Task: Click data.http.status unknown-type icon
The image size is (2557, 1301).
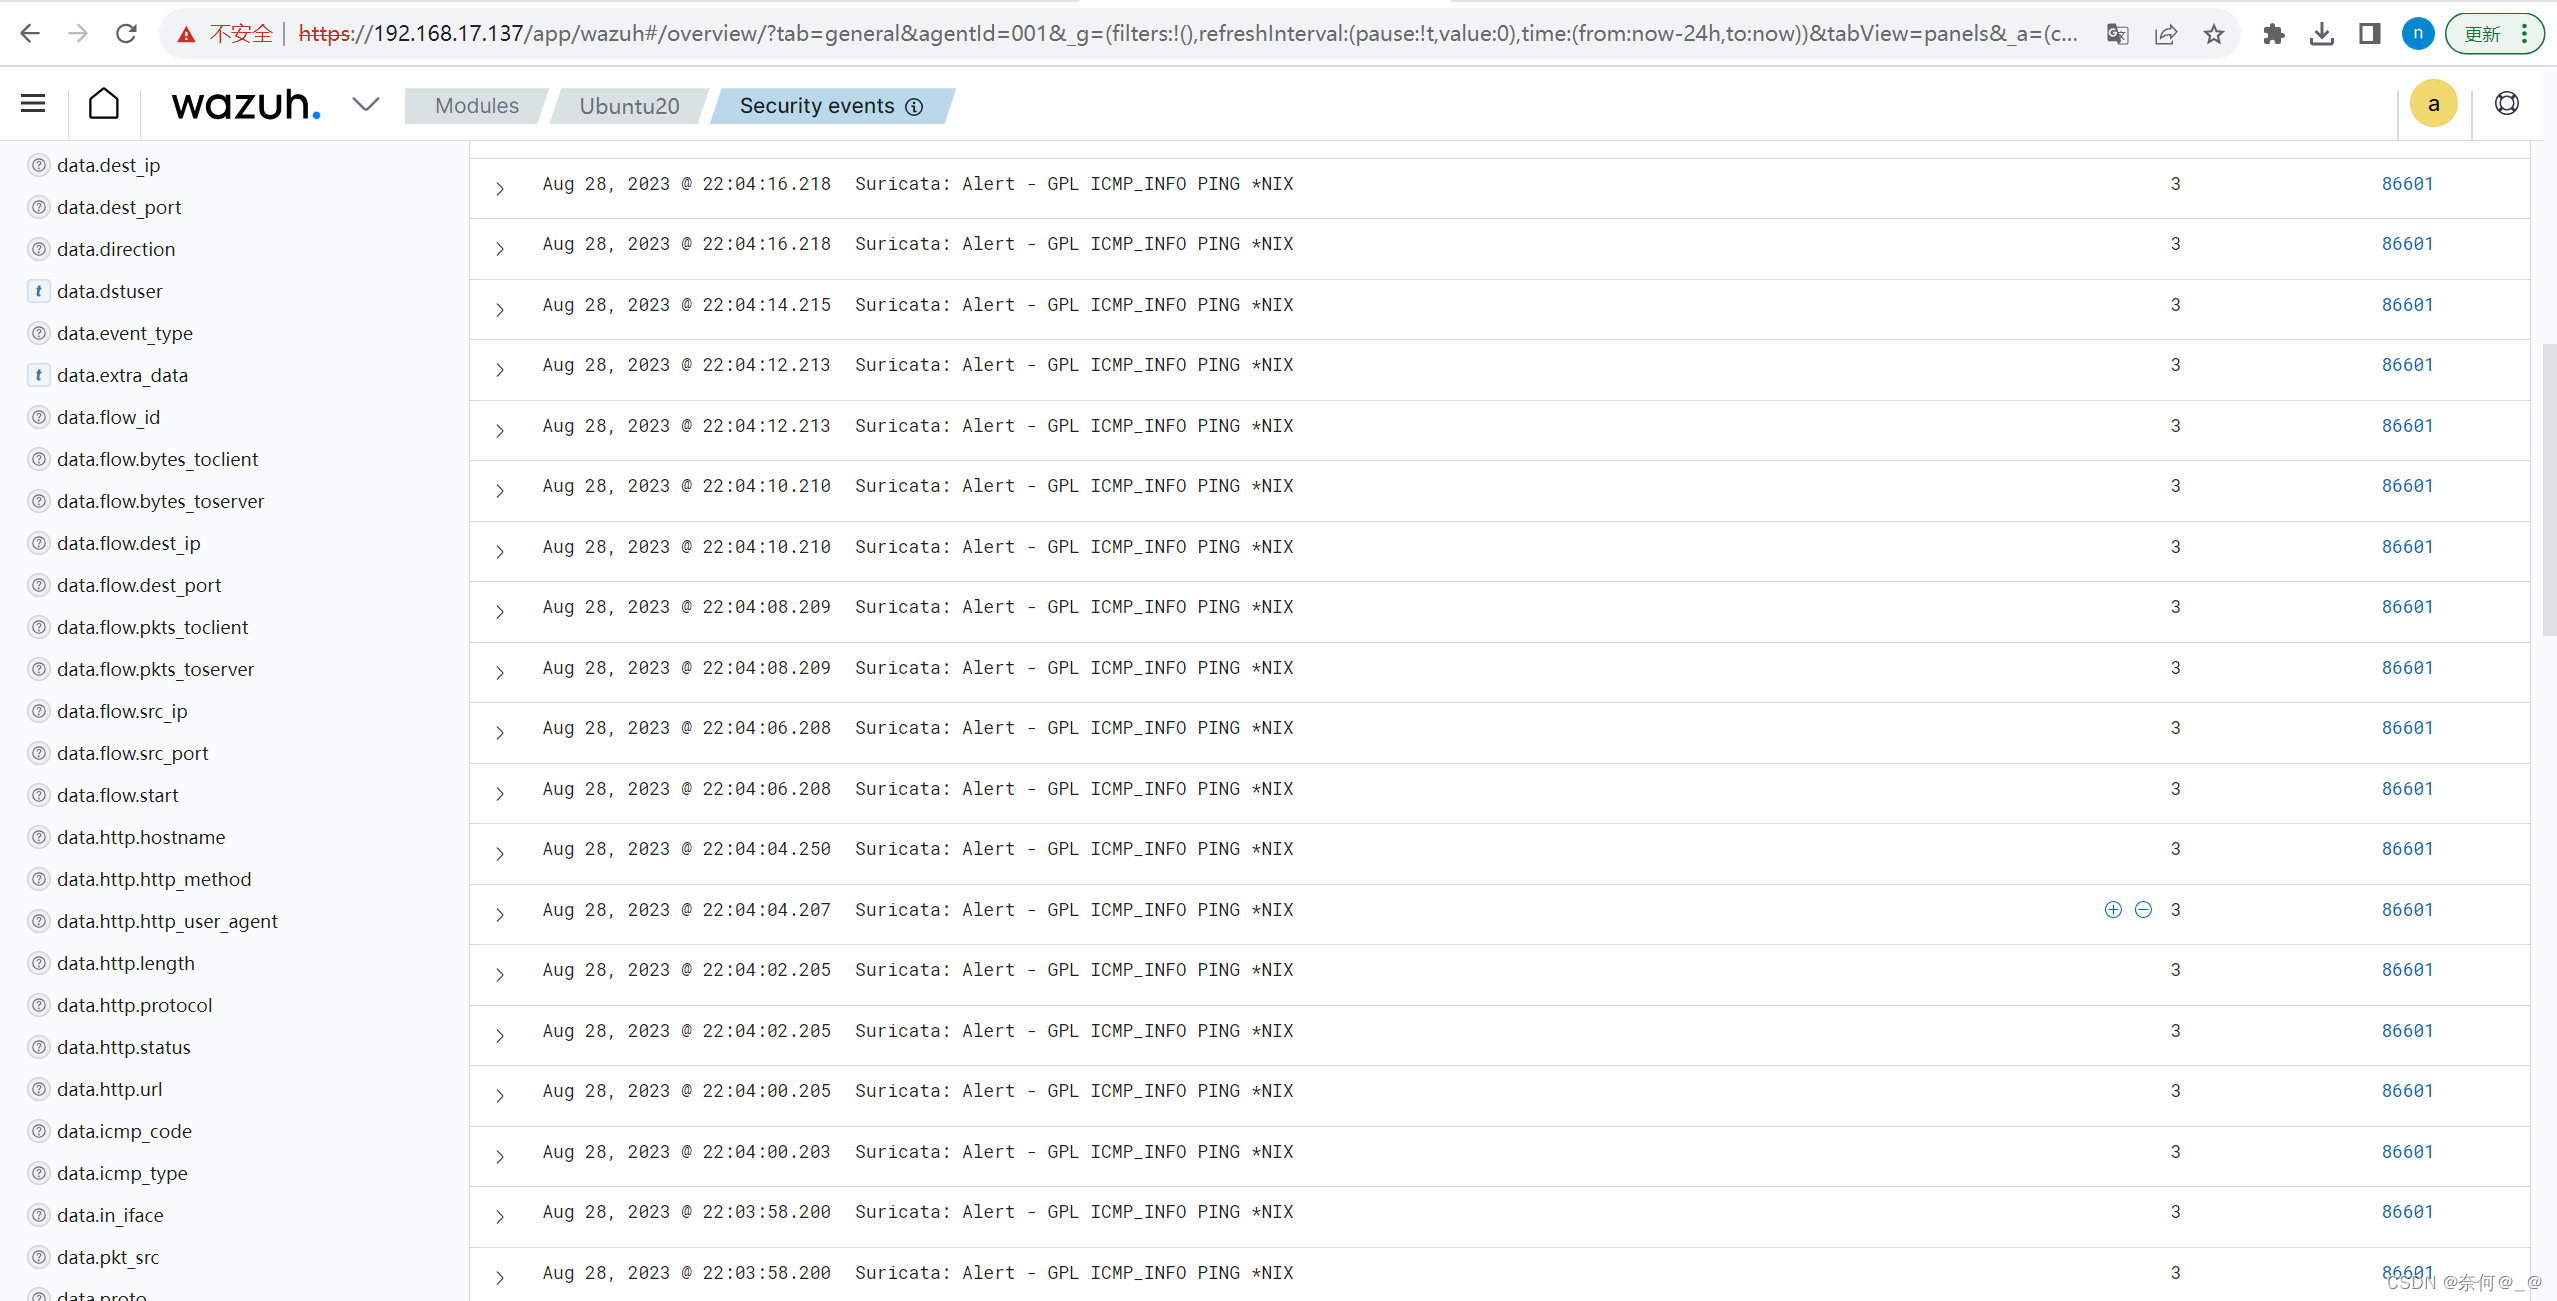Action: pyautogui.click(x=38, y=1047)
